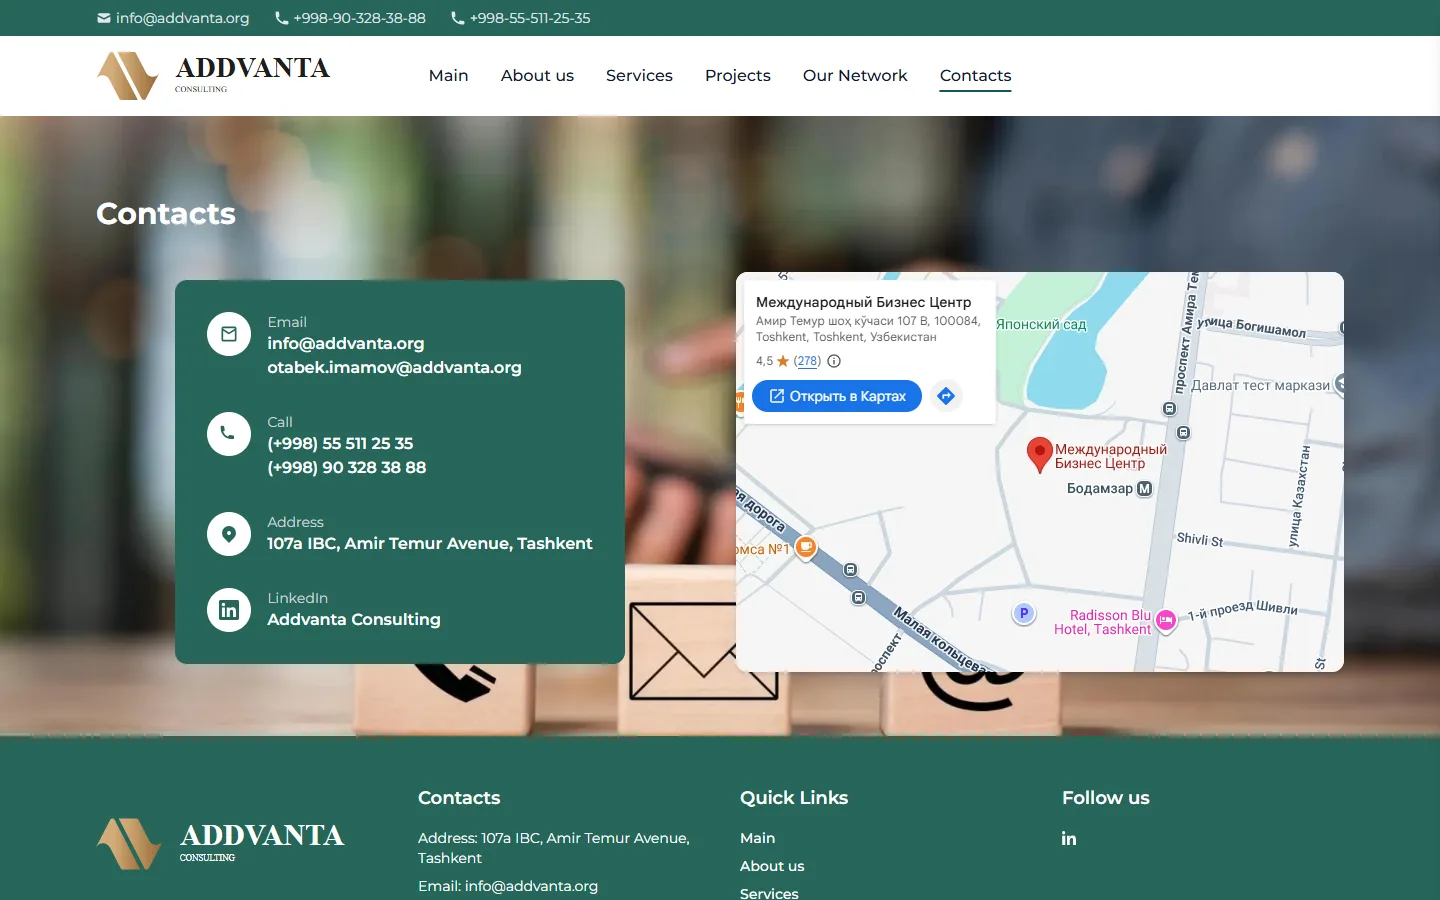
Task: Click the info icon next to reviews
Action: 834,361
